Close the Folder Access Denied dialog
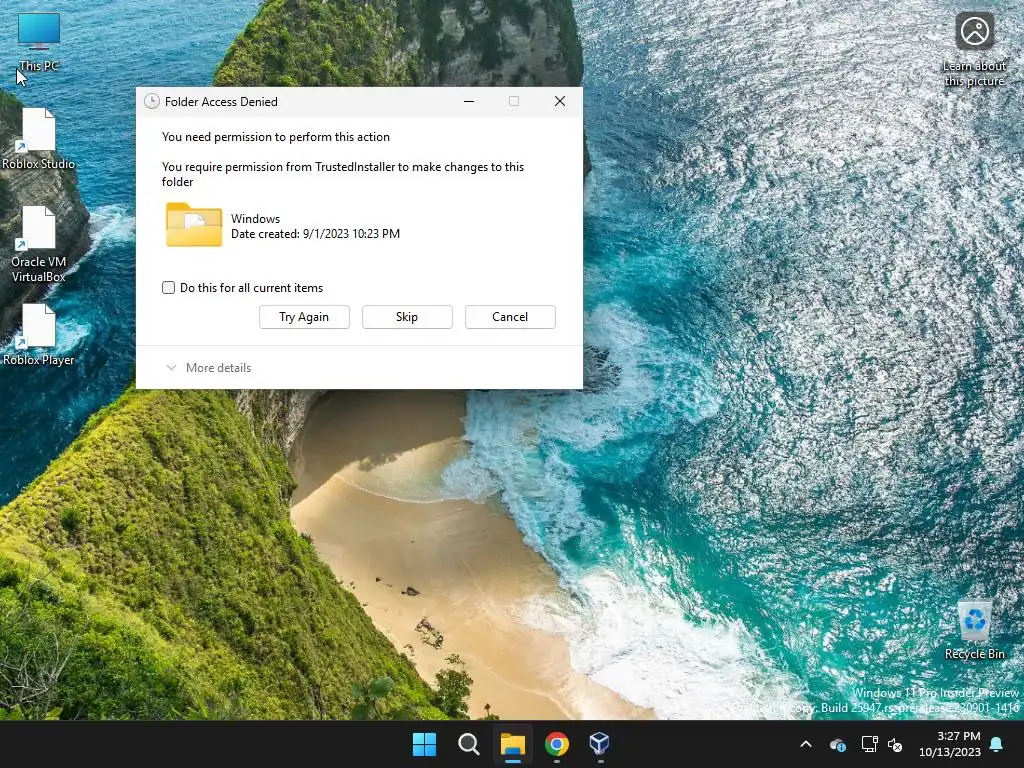Viewport: 1024px width, 768px height. pos(560,101)
